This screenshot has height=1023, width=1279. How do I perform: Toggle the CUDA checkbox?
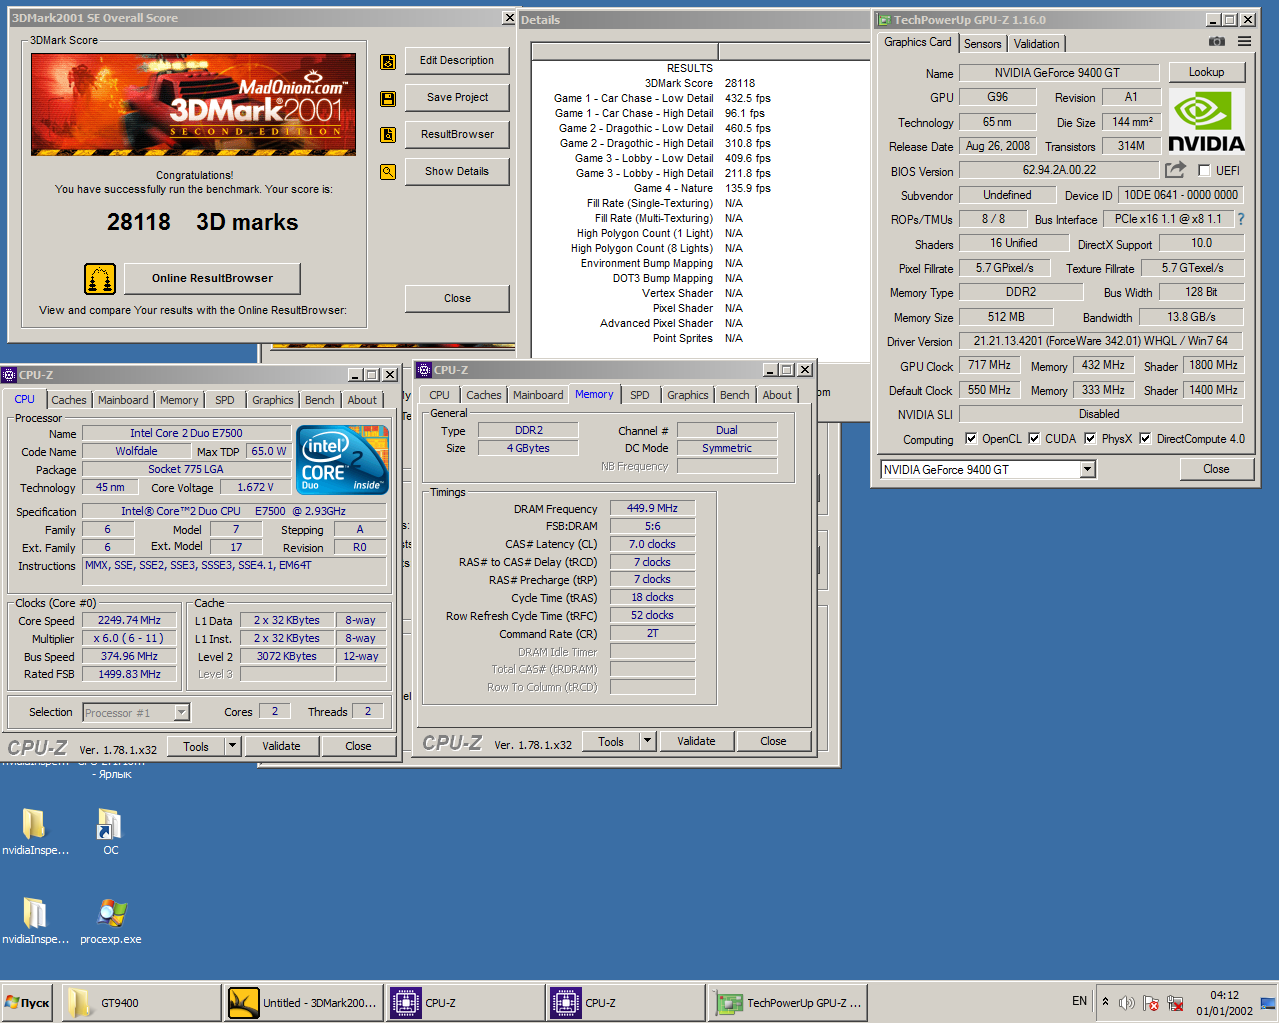pyautogui.click(x=1034, y=438)
